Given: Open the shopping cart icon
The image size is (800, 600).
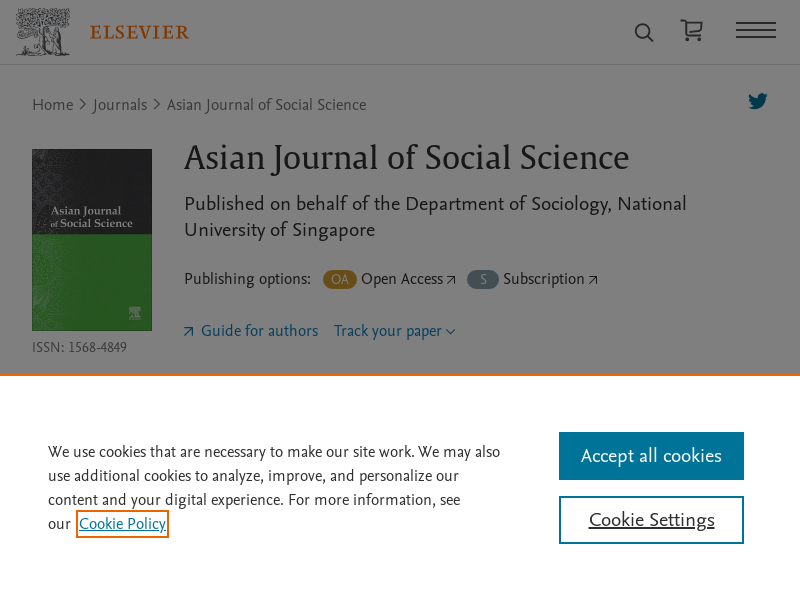Looking at the screenshot, I should [x=692, y=31].
